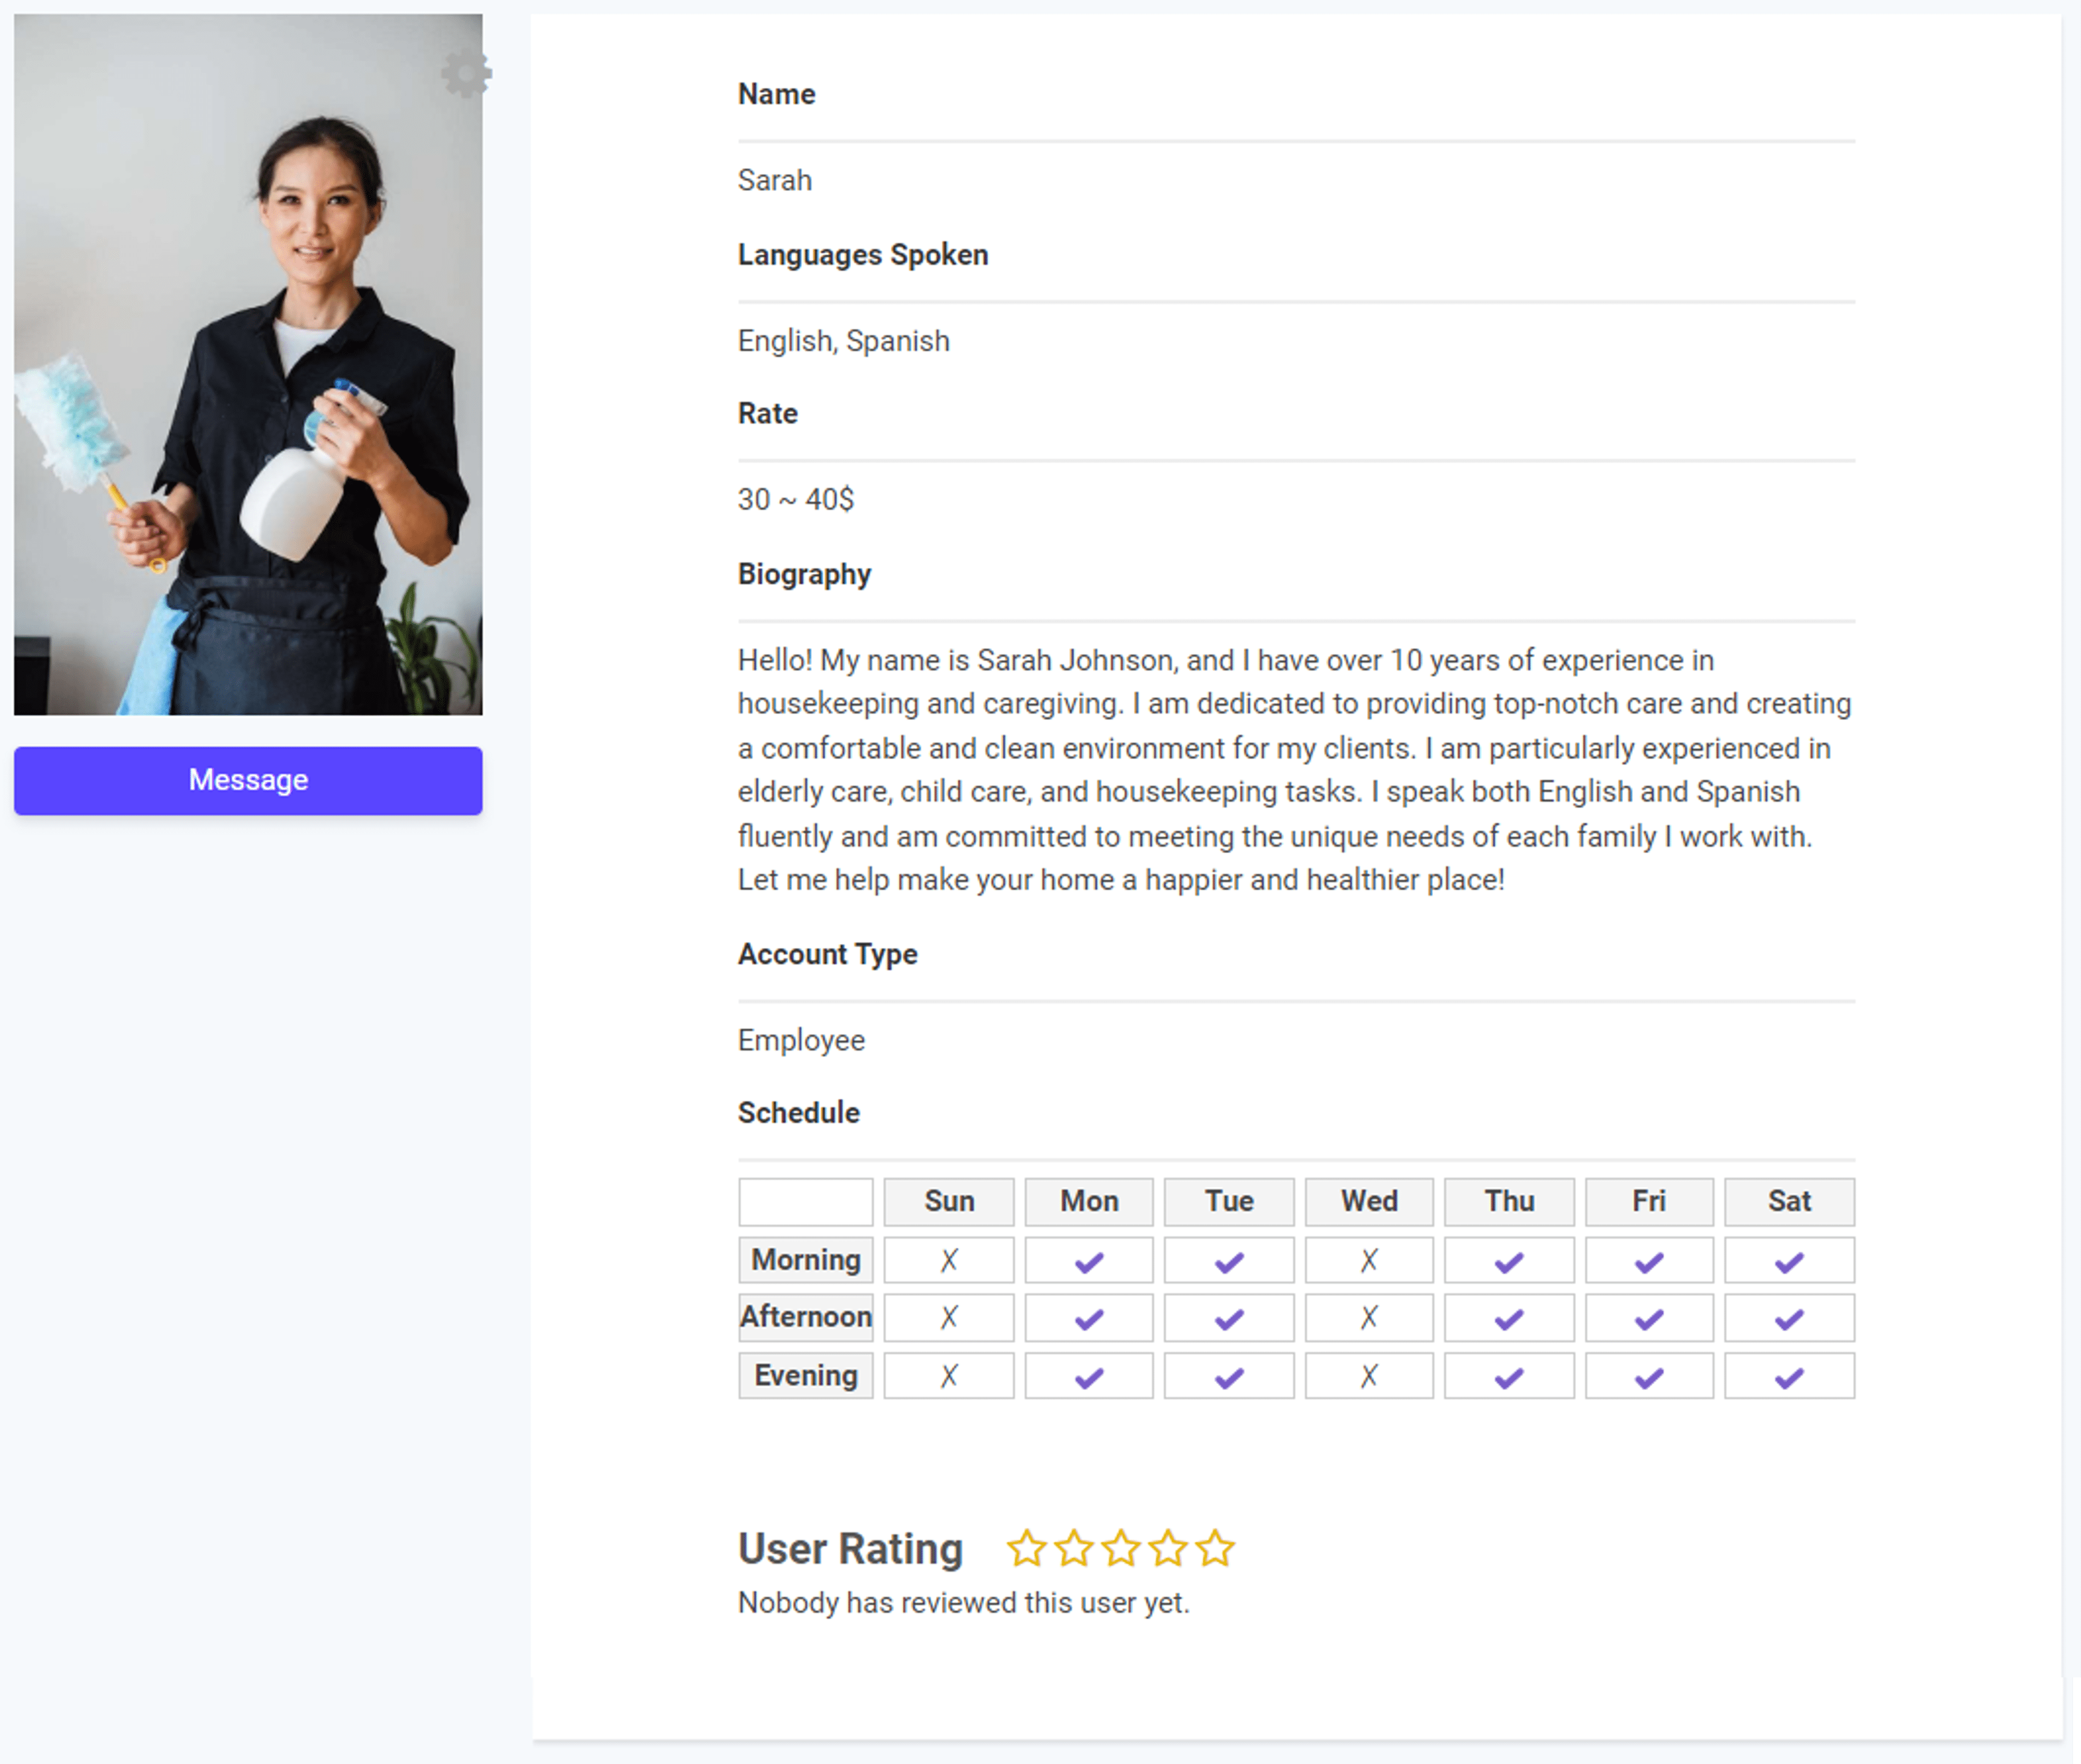Click the Tuesday evening checkmark
Screen dimensions: 2081x1764
[1228, 1375]
